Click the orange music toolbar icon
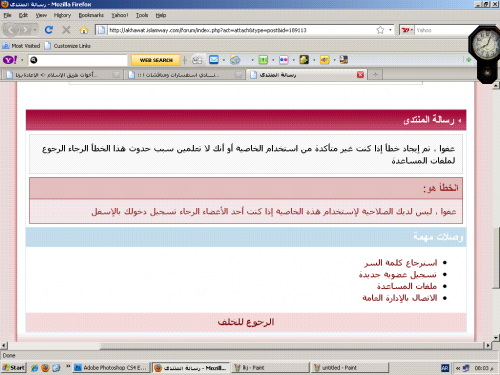 (x=324, y=60)
